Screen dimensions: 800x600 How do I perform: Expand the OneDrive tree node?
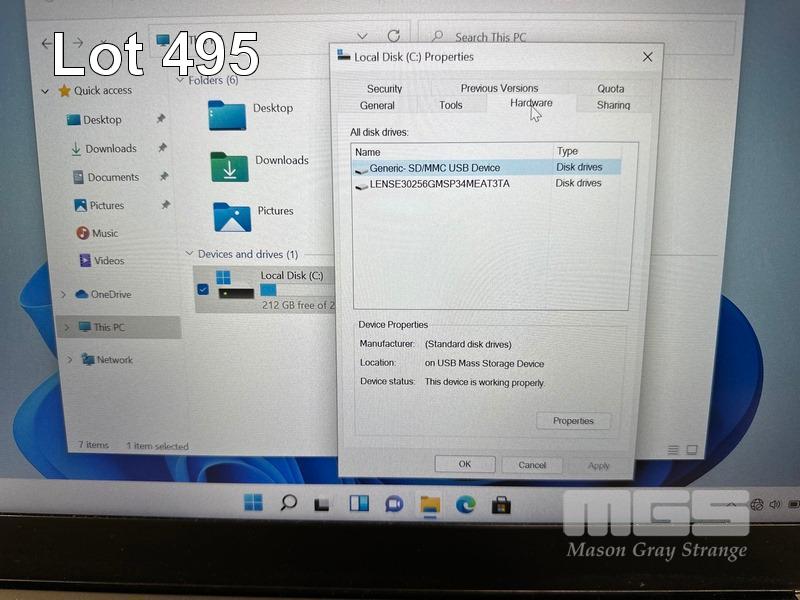click(64, 295)
